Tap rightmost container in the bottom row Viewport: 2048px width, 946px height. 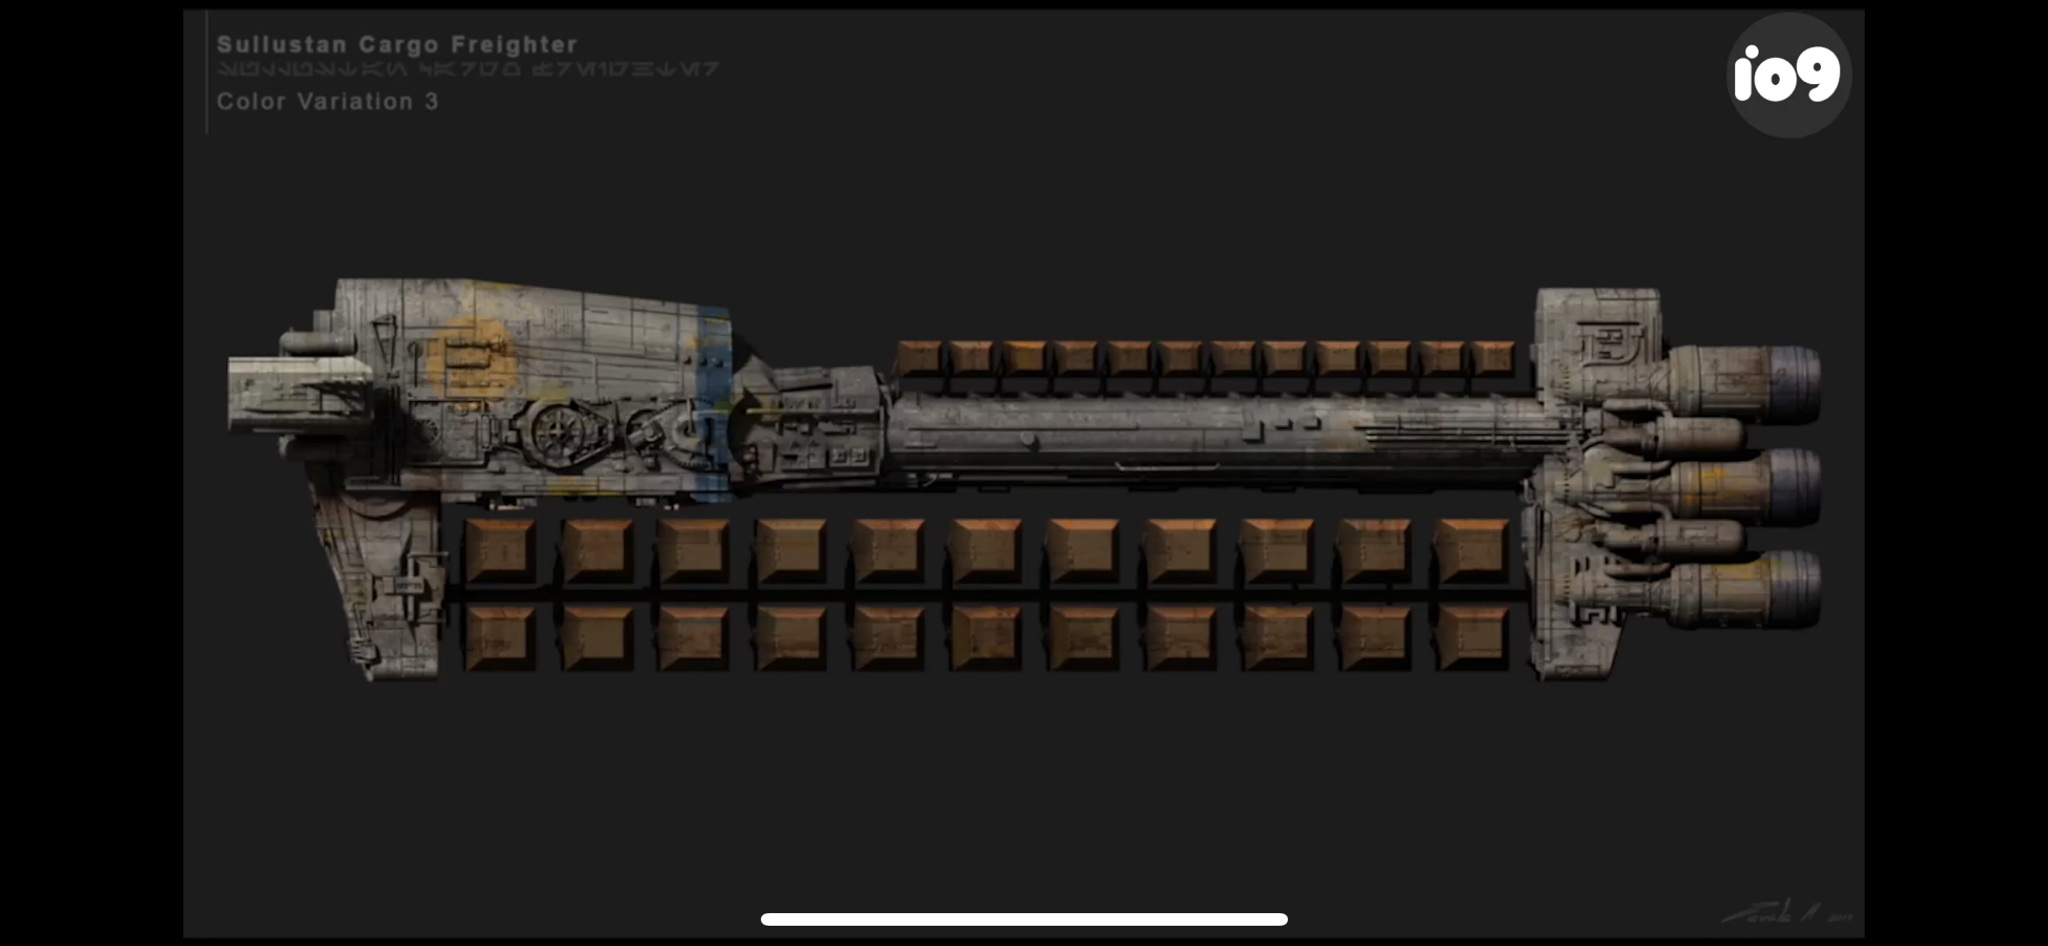tap(1471, 638)
